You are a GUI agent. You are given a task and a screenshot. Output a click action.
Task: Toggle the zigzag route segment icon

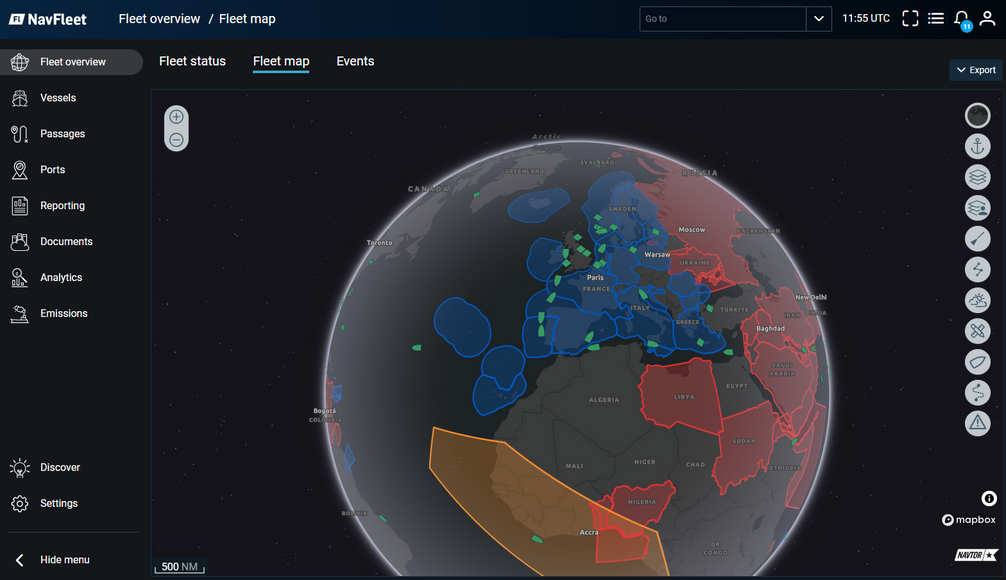pyautogui.click(x=978, y=269)
